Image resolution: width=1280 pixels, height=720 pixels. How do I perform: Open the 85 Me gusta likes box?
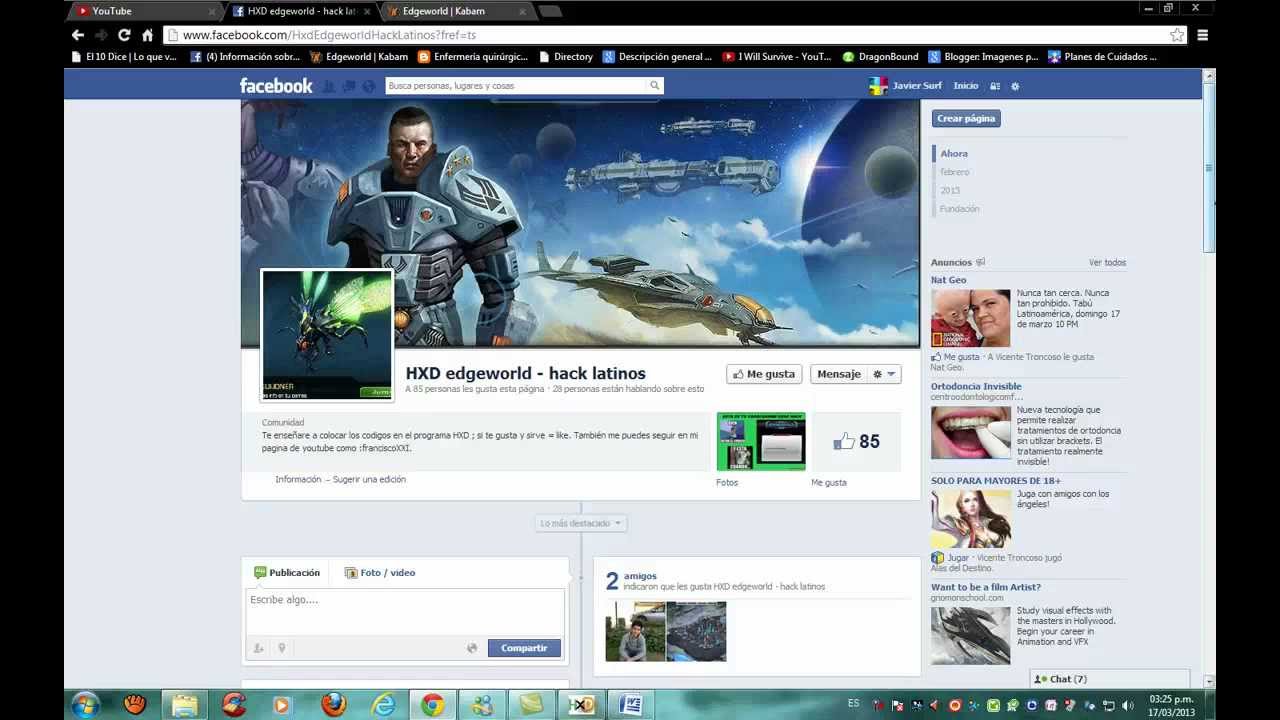click(x=856, y=441)
